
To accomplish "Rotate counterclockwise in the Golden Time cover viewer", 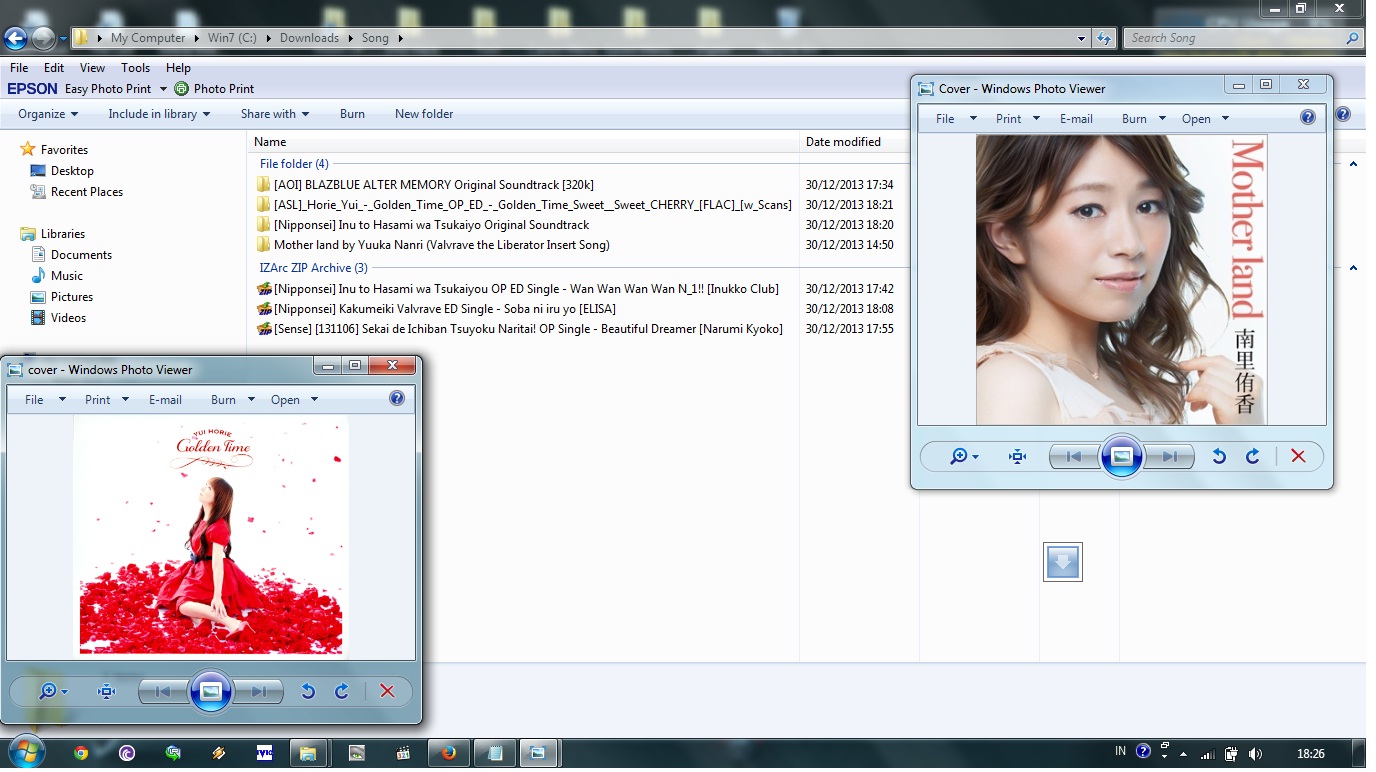I will tap(308, 691).
